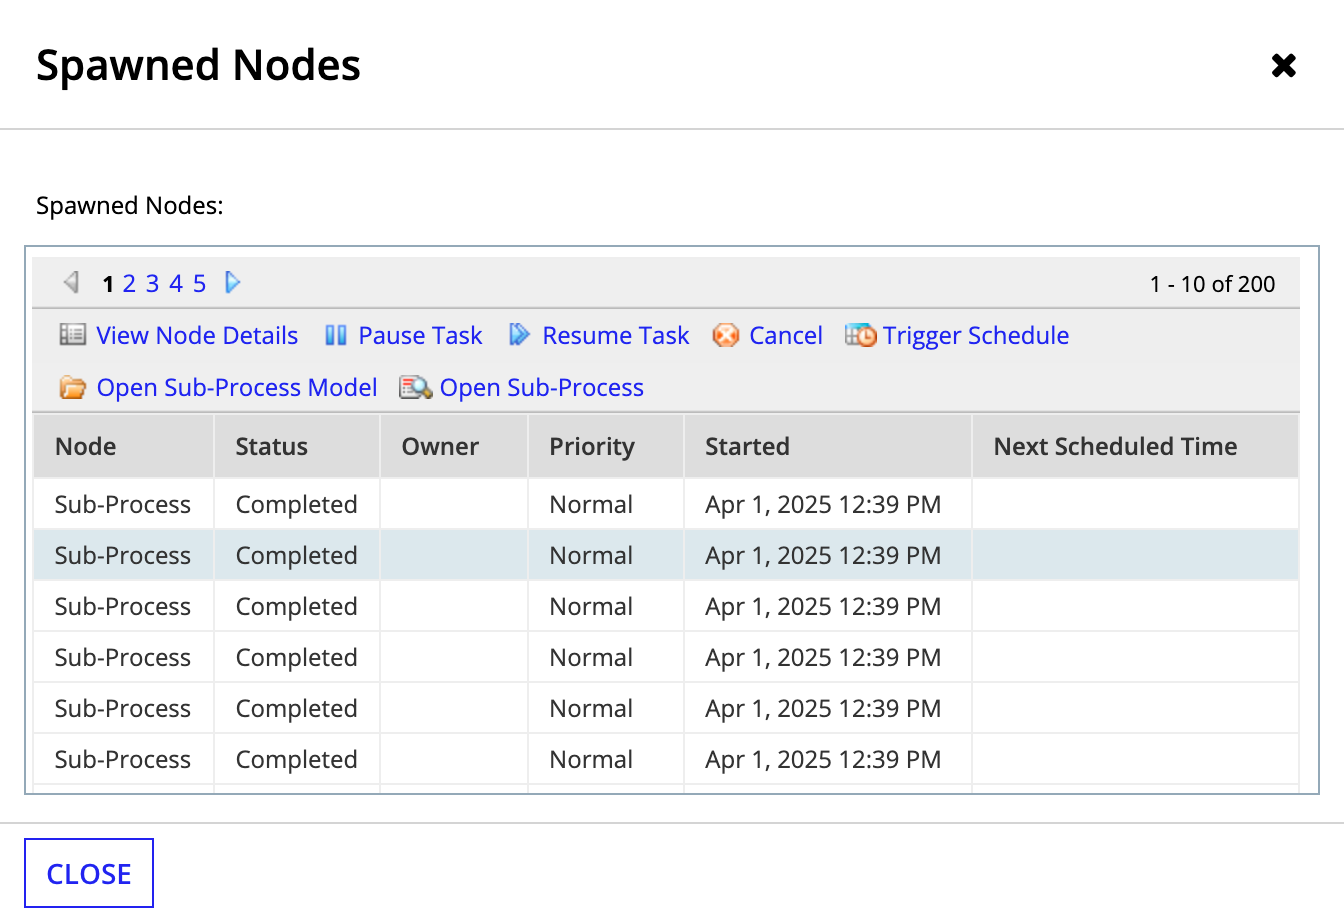Sort by Next Scheduled Time header
The image size is (1344, 920).
1135,446
